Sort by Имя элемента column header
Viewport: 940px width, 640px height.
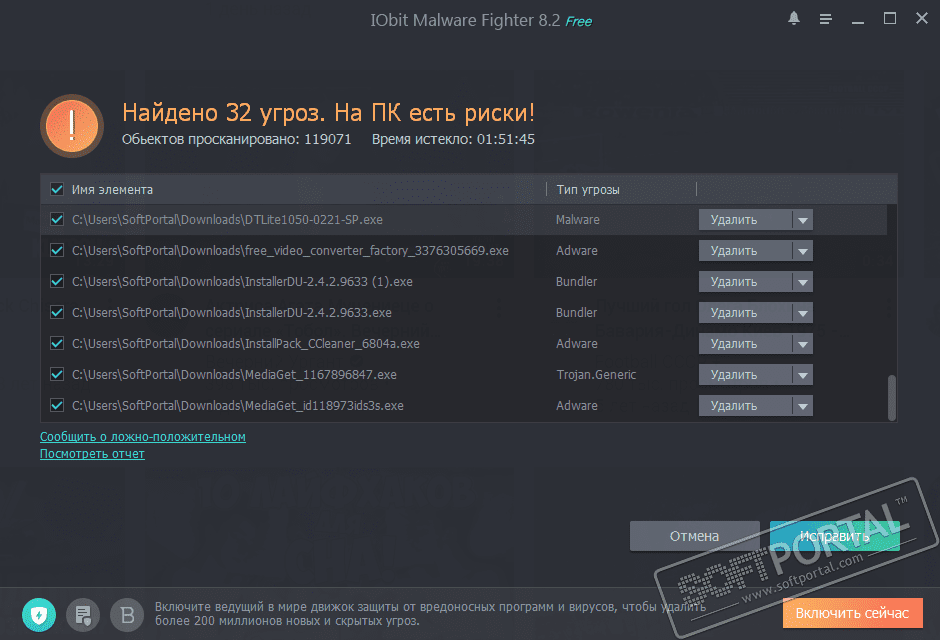(112, 189)
